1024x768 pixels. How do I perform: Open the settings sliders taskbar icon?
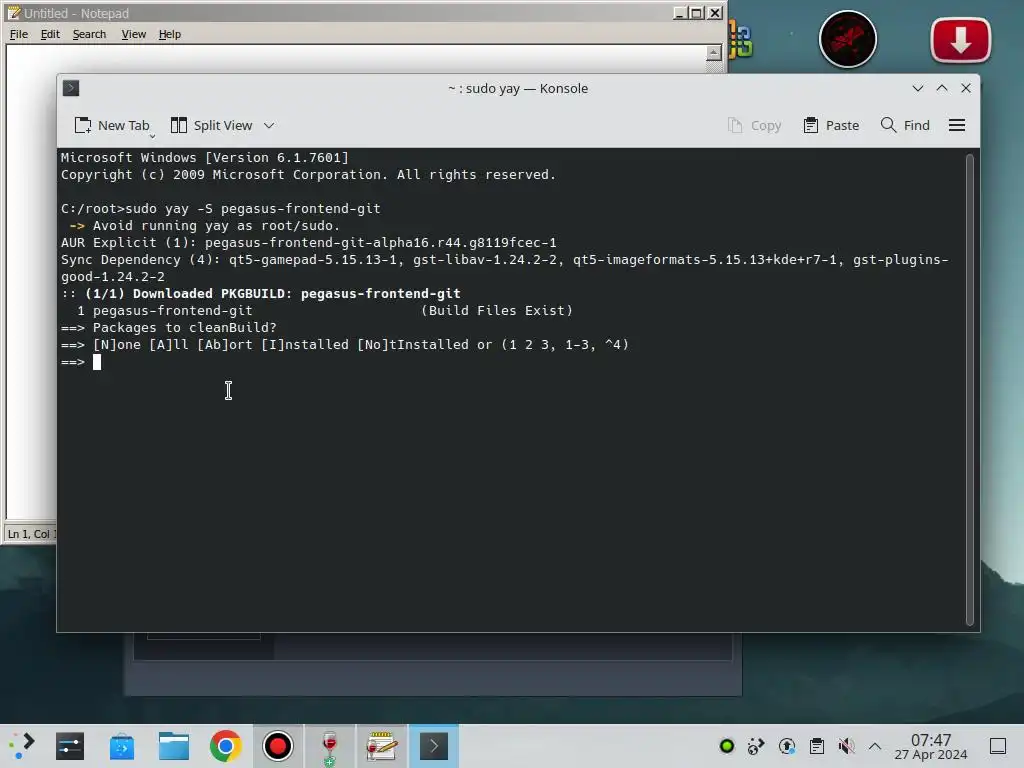point(70,746)
